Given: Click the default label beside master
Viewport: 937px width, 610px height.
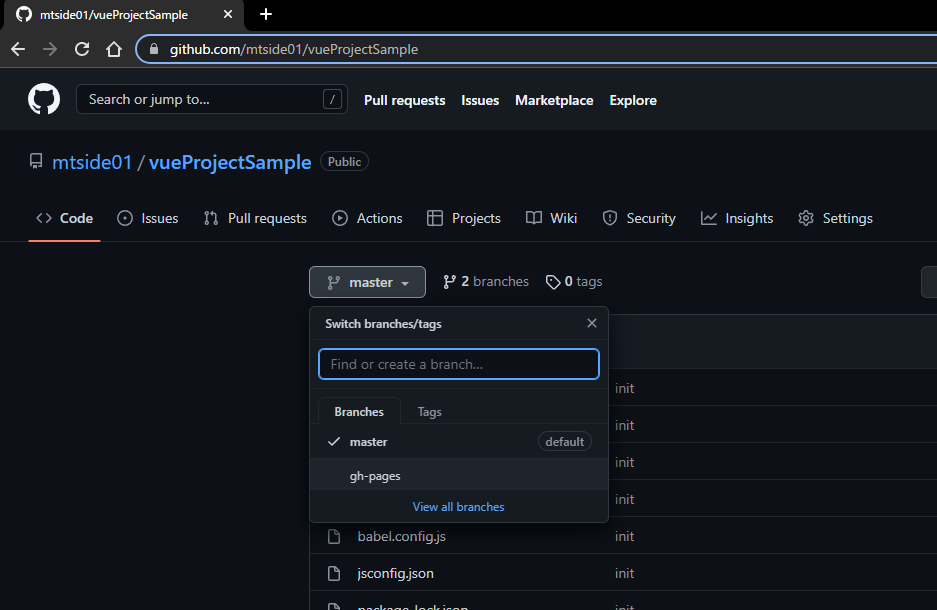Looking at the screenshot, I should 565,442.
